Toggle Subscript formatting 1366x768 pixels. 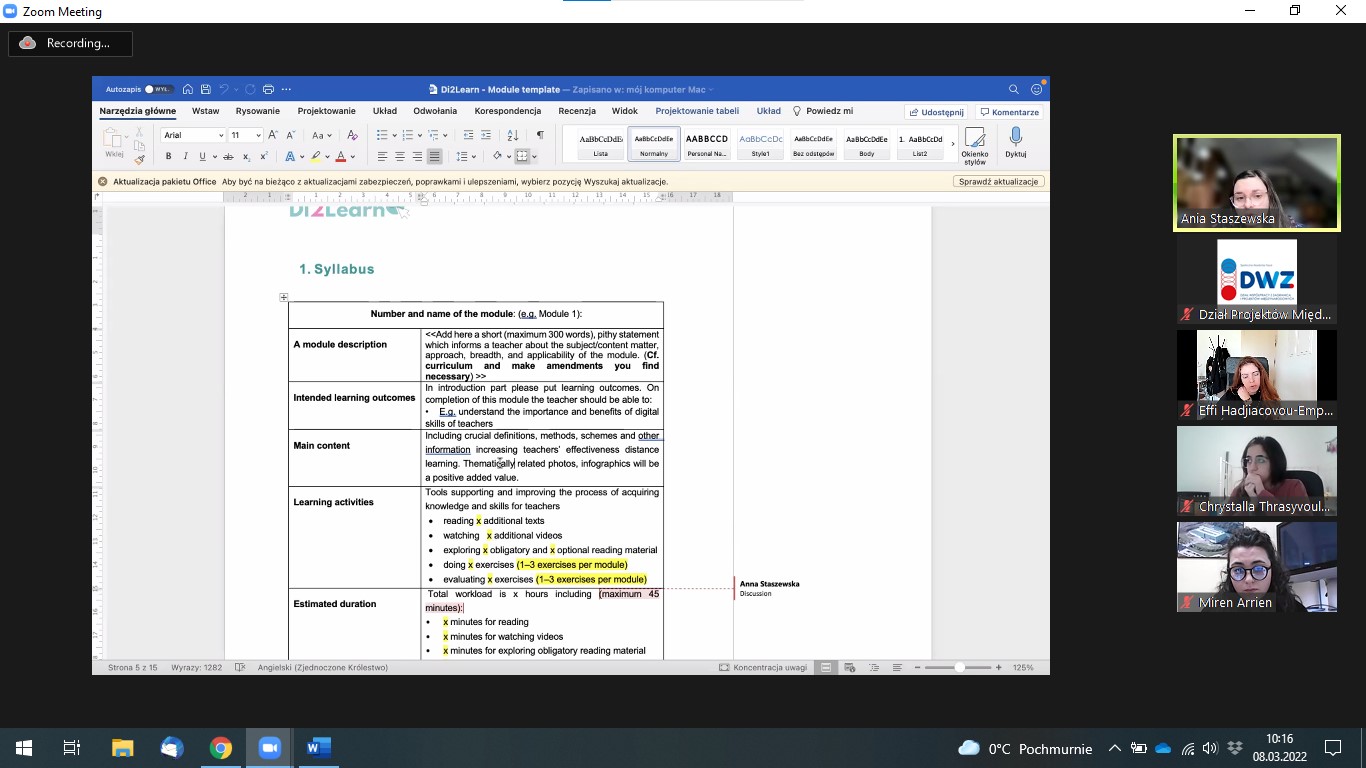(x=247, y=156)
